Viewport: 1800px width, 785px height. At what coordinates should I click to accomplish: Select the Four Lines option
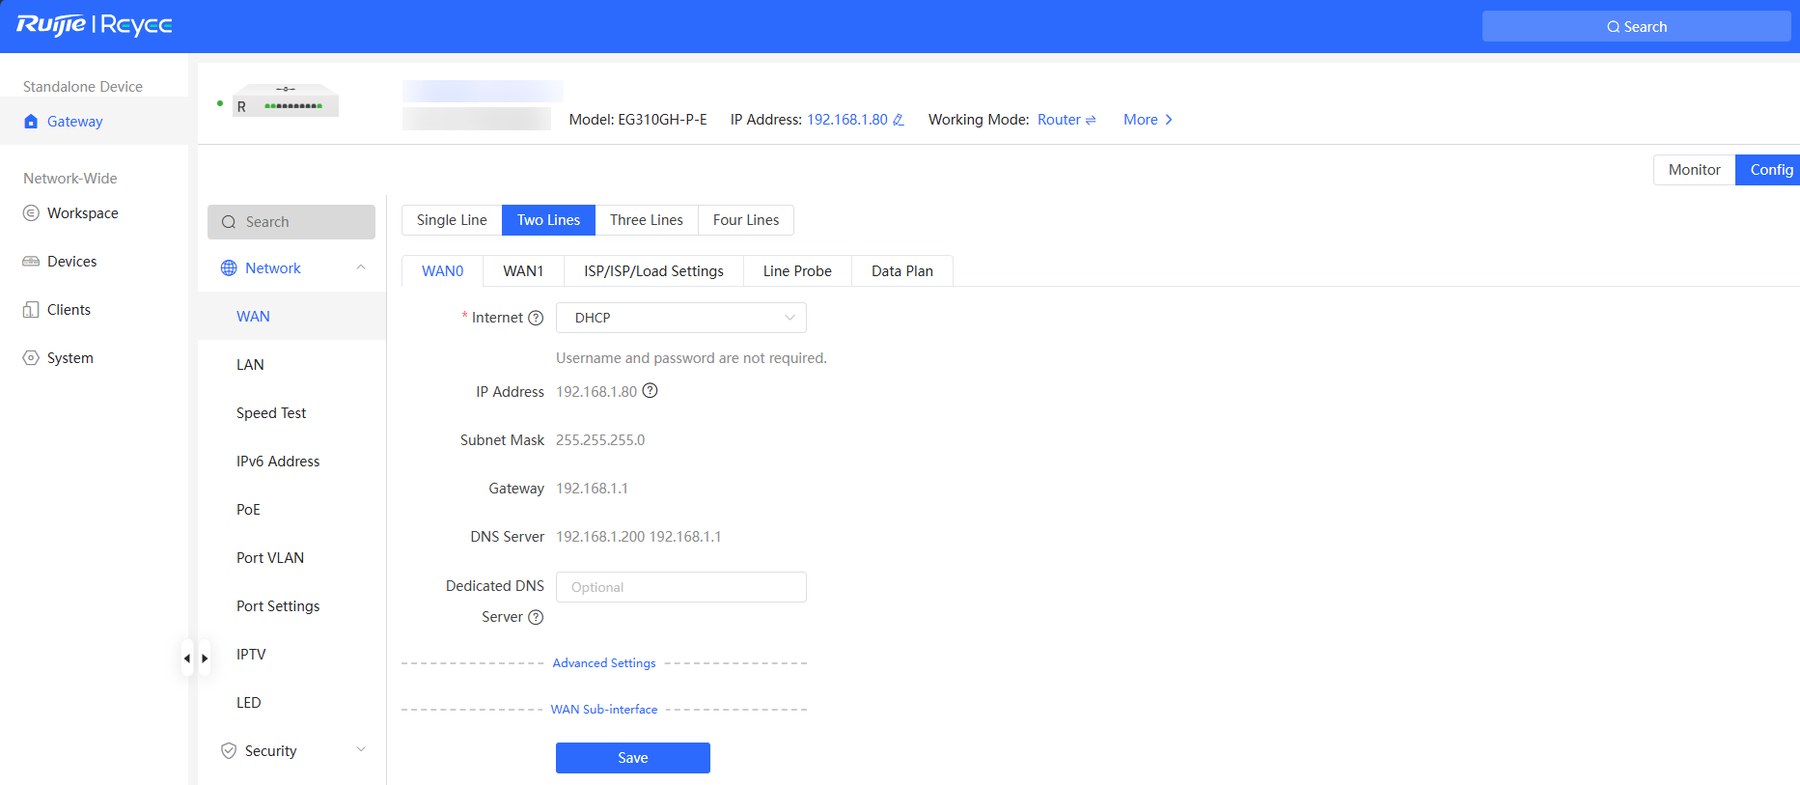coord(746,220)
